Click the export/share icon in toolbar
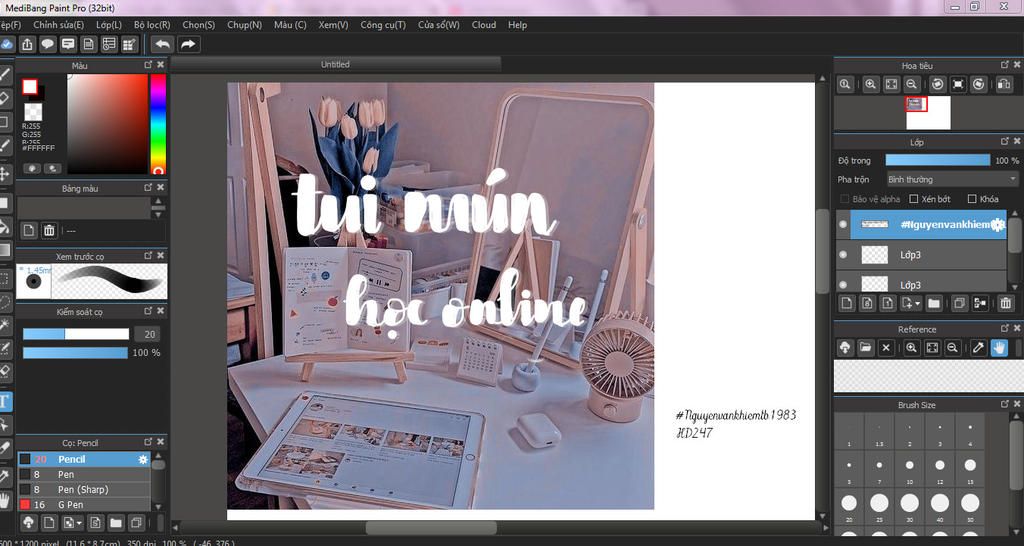Screen dimensions: 1024x546 27,44
